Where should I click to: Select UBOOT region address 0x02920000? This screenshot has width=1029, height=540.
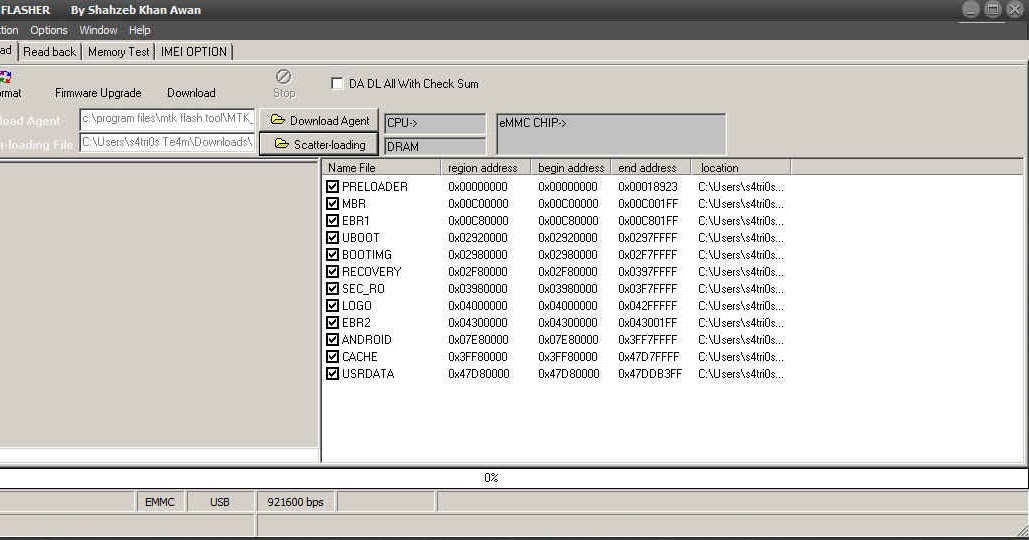pyautogui.click(x=478, y=238)
